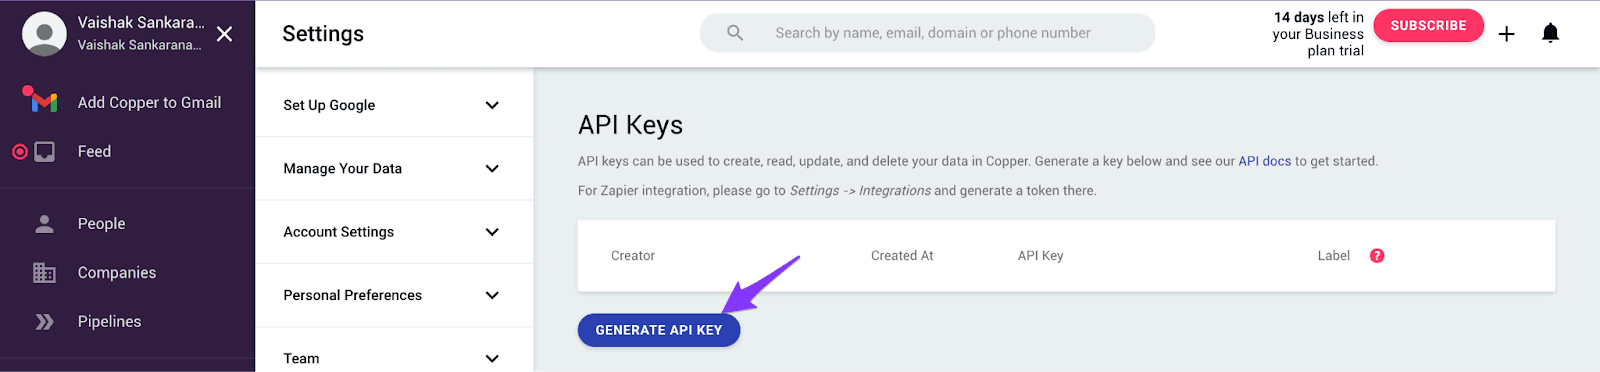
Task: Open the API docs link
Action: (1264, 161)
